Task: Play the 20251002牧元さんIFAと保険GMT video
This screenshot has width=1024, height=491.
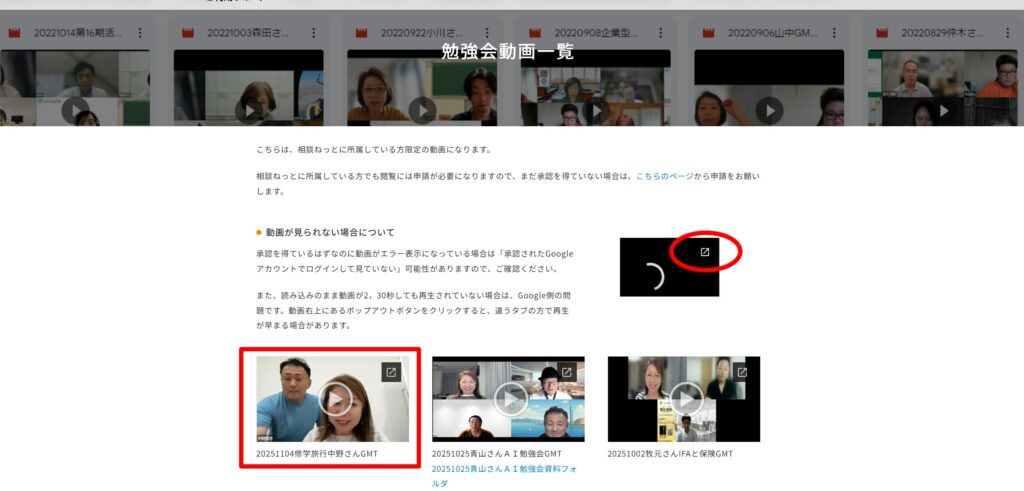Action: pos(686,400)
